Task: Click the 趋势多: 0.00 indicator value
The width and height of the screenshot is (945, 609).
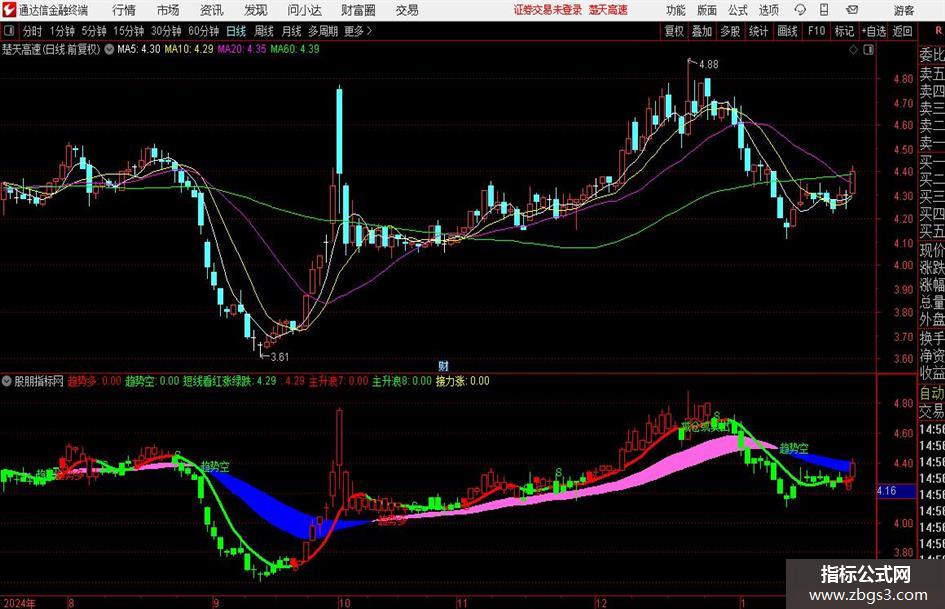Action: tap(94, 381)
